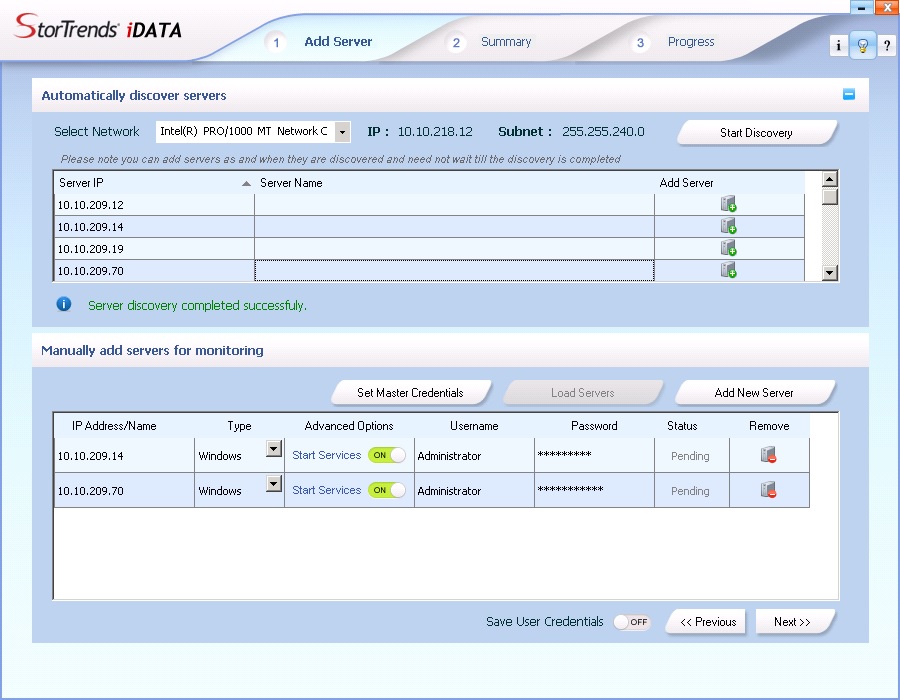Screen dimensions: 900x700
Task: Switch to the Progress step tab
Action: [690, 42]
